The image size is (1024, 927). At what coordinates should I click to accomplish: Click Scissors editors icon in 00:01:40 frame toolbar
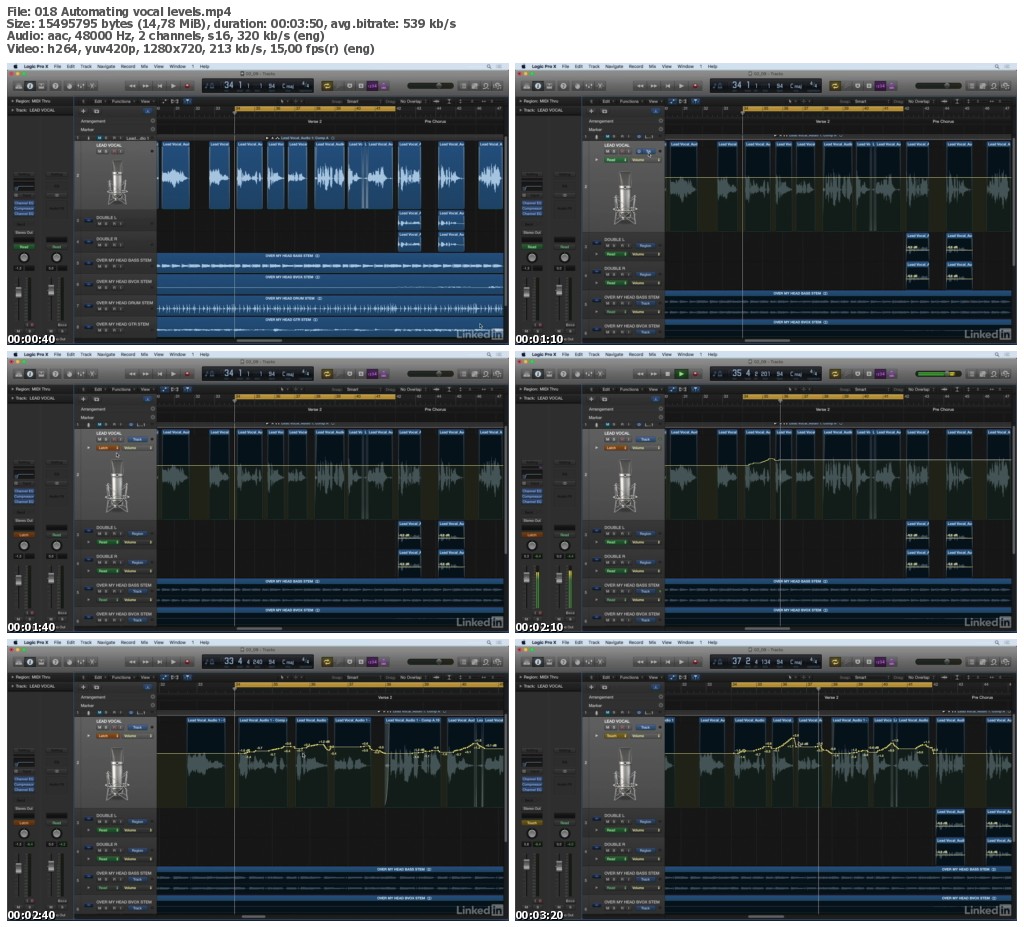(92, 374)
